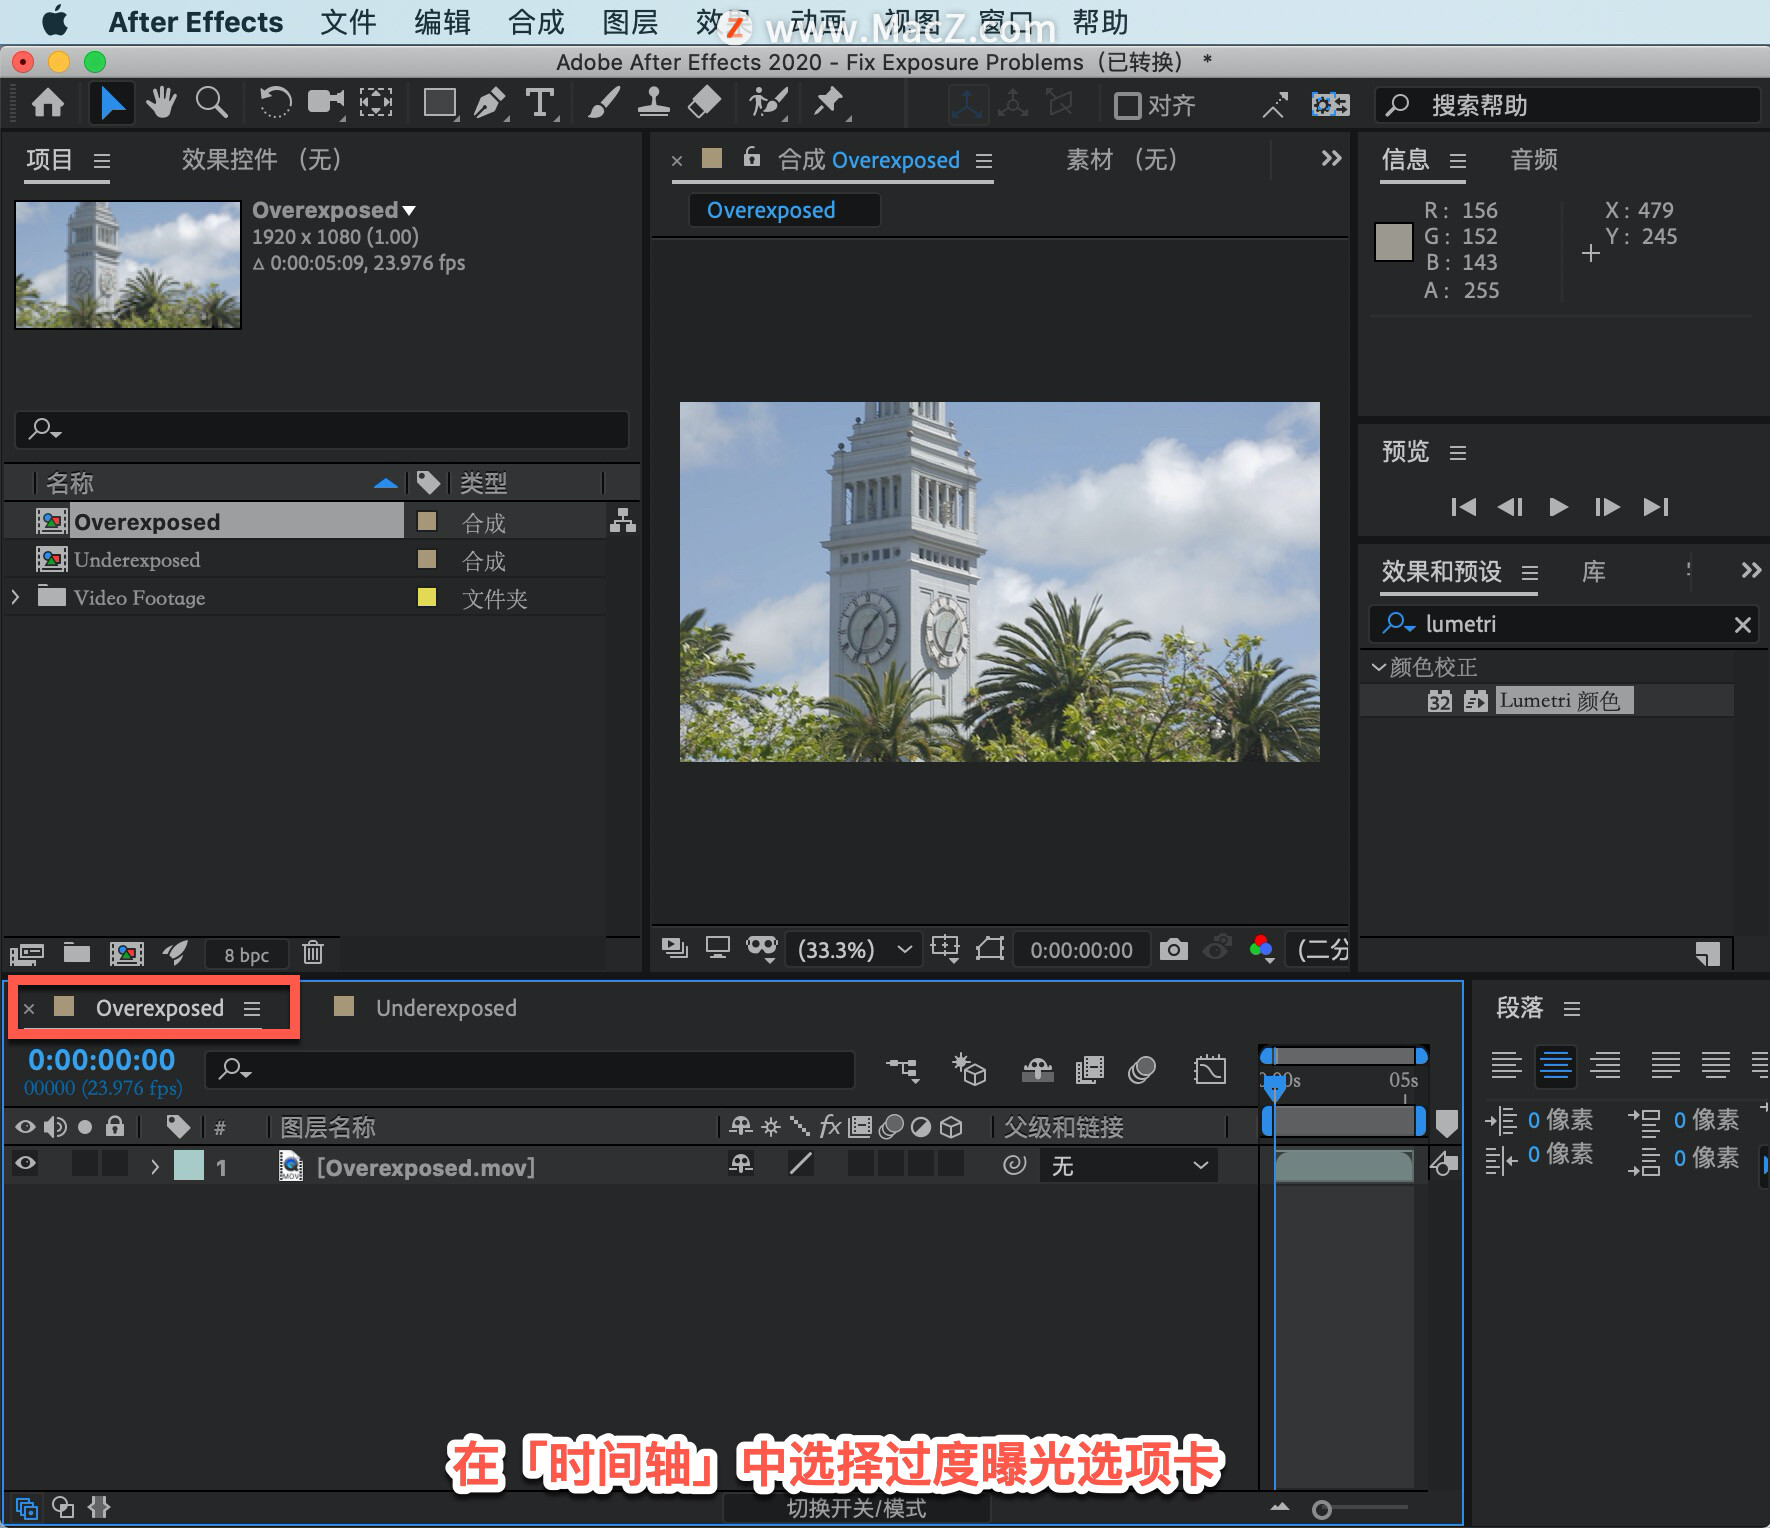This screenshot has width=1770, height=1528.
Task: Show hidden Effects panel tabs chevron
Action: [x=1751, y=571]
